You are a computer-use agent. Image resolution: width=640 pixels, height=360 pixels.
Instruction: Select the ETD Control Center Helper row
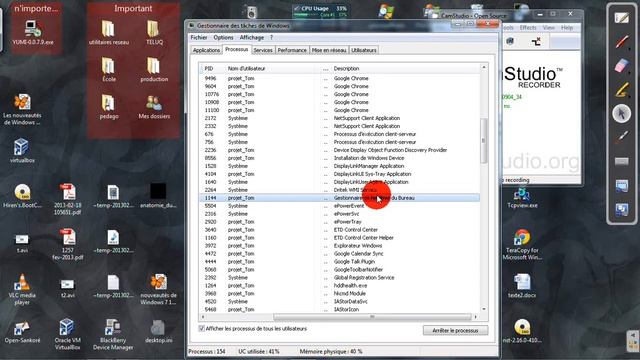pos(339,238)
